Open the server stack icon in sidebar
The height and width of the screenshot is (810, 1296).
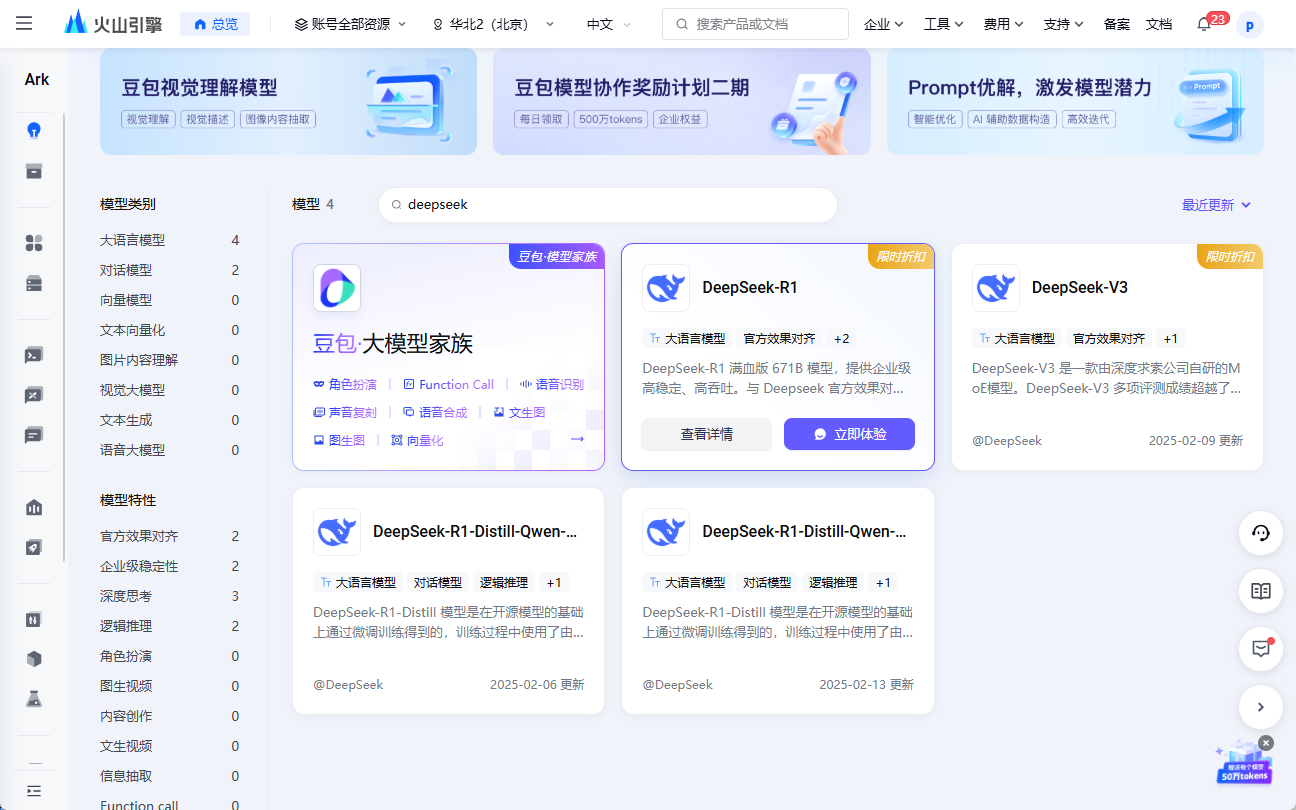click(x=34, y=284)
